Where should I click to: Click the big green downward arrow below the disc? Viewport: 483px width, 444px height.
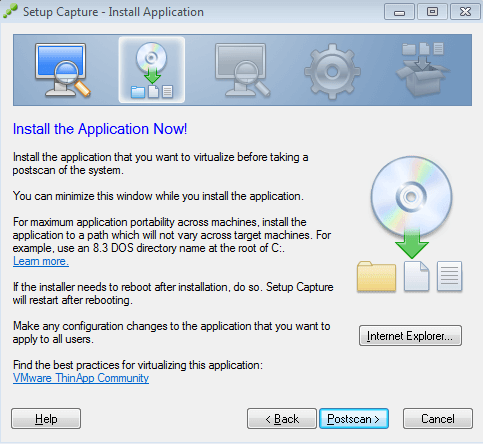click(x=412, y=244)
